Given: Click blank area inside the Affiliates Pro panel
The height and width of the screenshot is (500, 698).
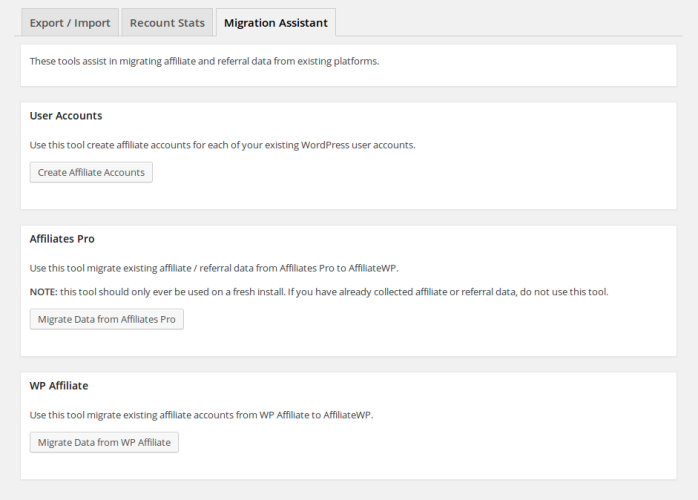Looking at the screenshot, I should 445,329.
